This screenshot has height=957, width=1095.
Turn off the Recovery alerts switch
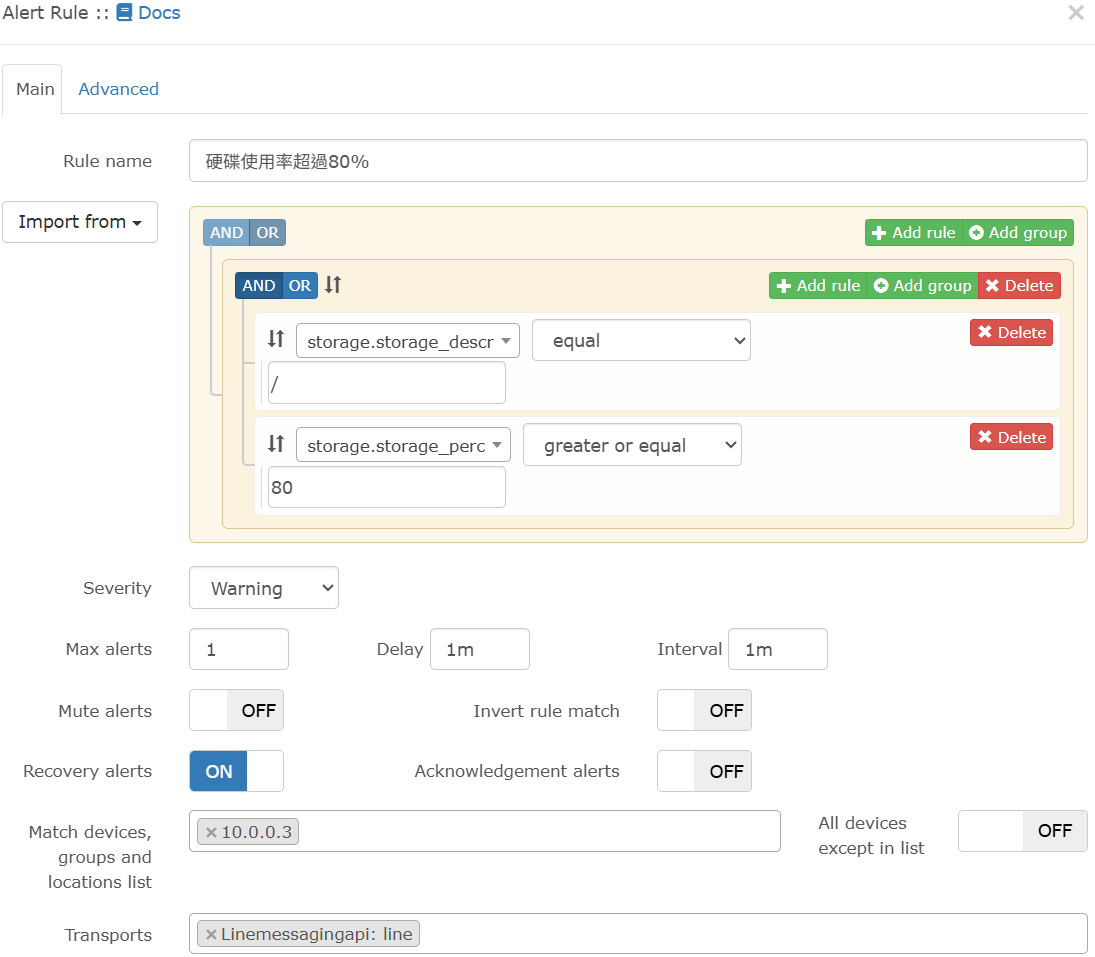pyautogui.click(x=236, y=771)
